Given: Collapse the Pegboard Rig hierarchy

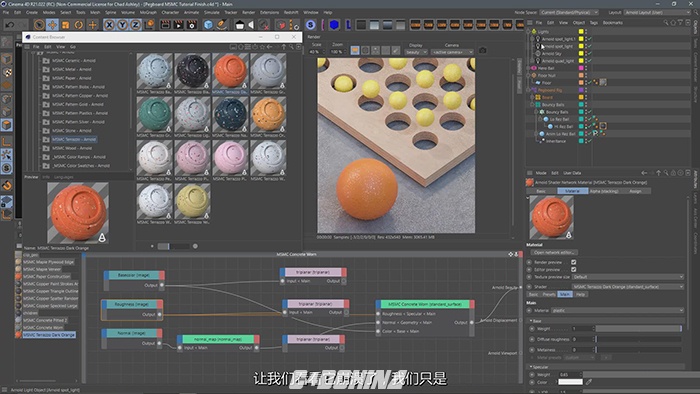Looking at the screenshot, I should point(529,90).
